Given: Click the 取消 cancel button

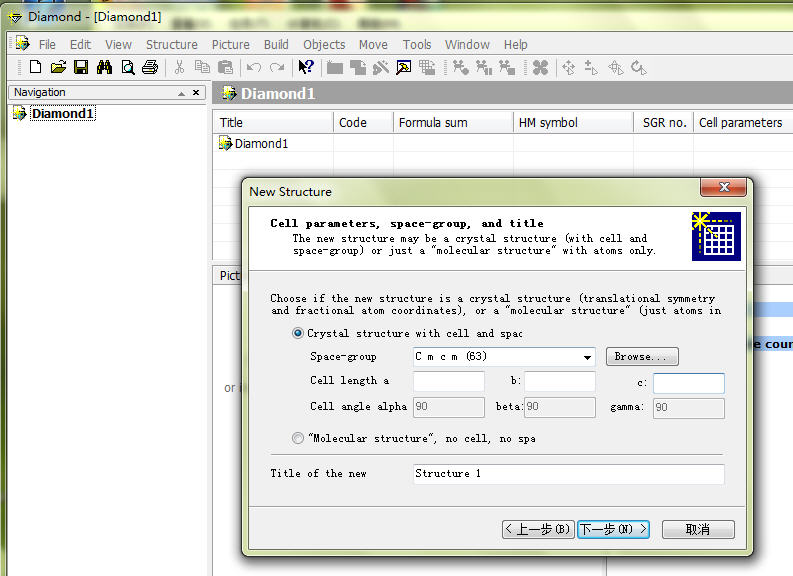Looking at the screenshot, I should (698, 529).
